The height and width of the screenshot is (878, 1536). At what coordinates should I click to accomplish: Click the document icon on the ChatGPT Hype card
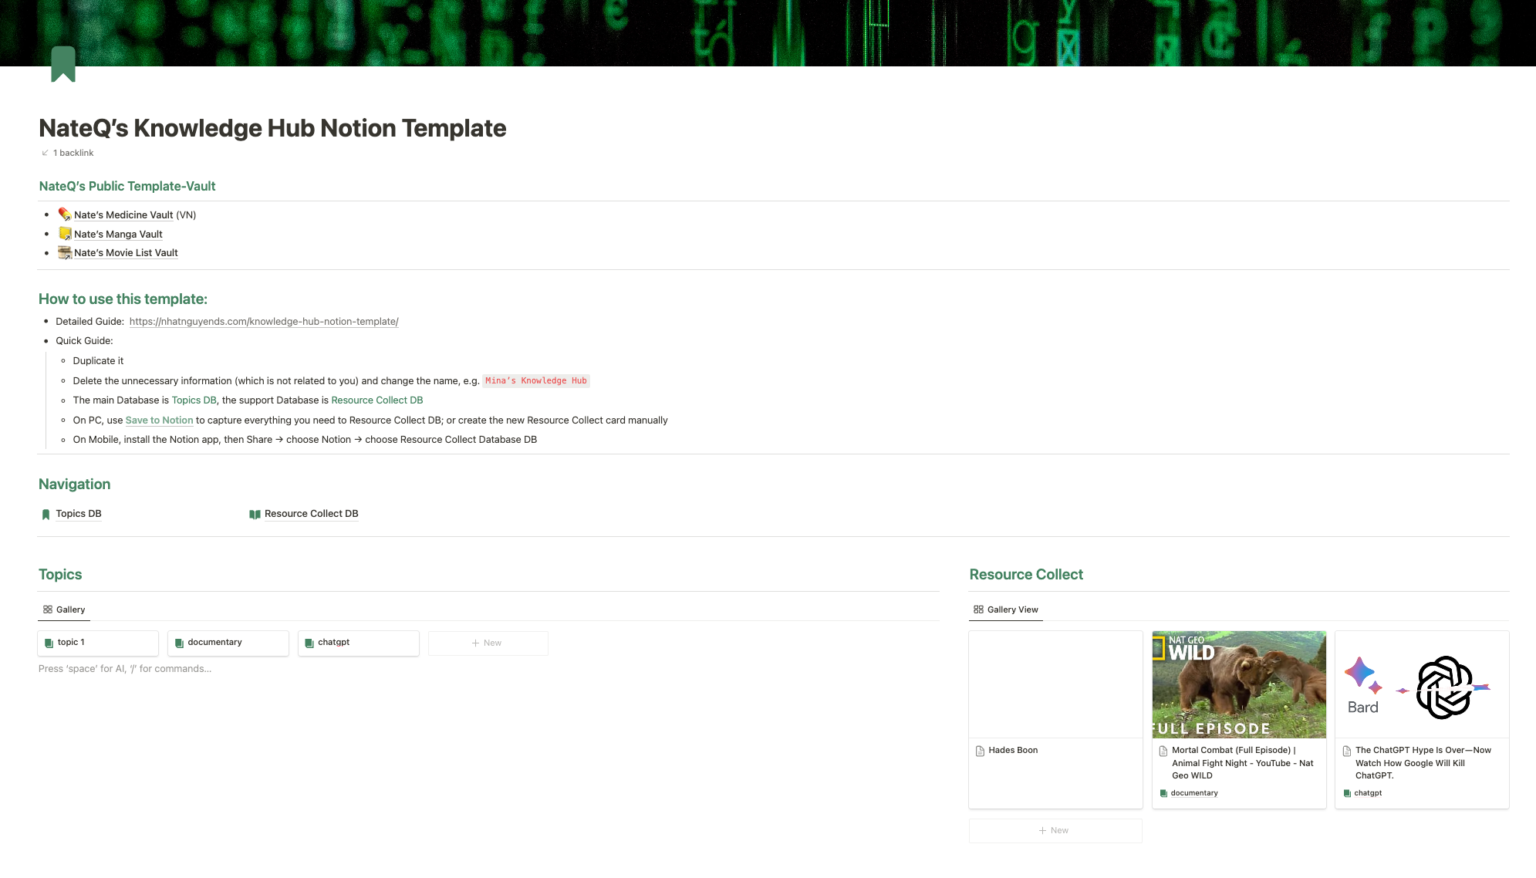point(1347,750)
